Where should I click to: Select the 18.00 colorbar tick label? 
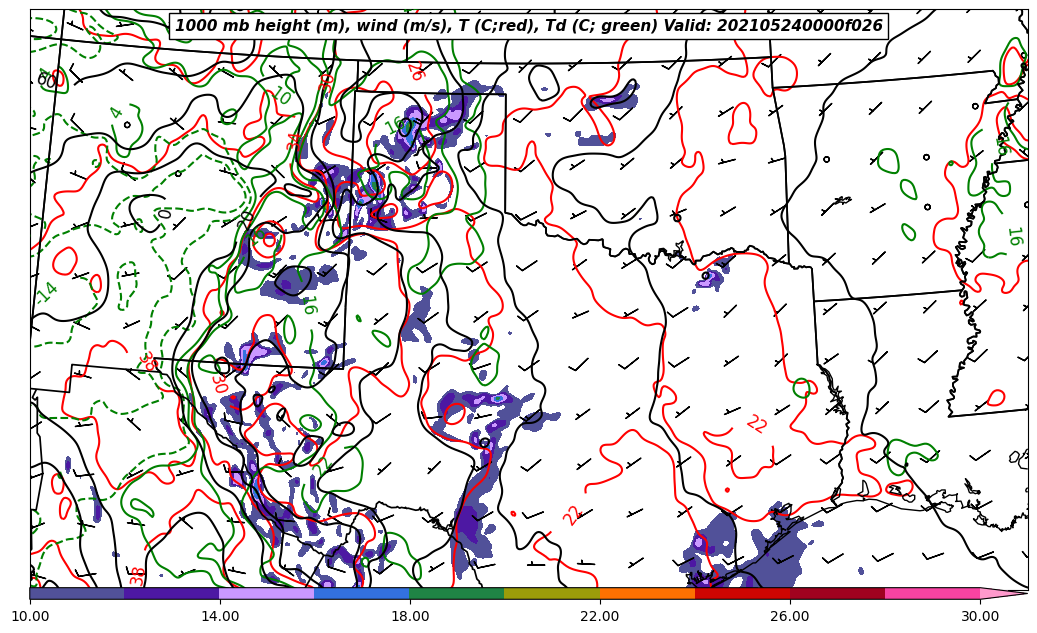(x=410, y=616)
